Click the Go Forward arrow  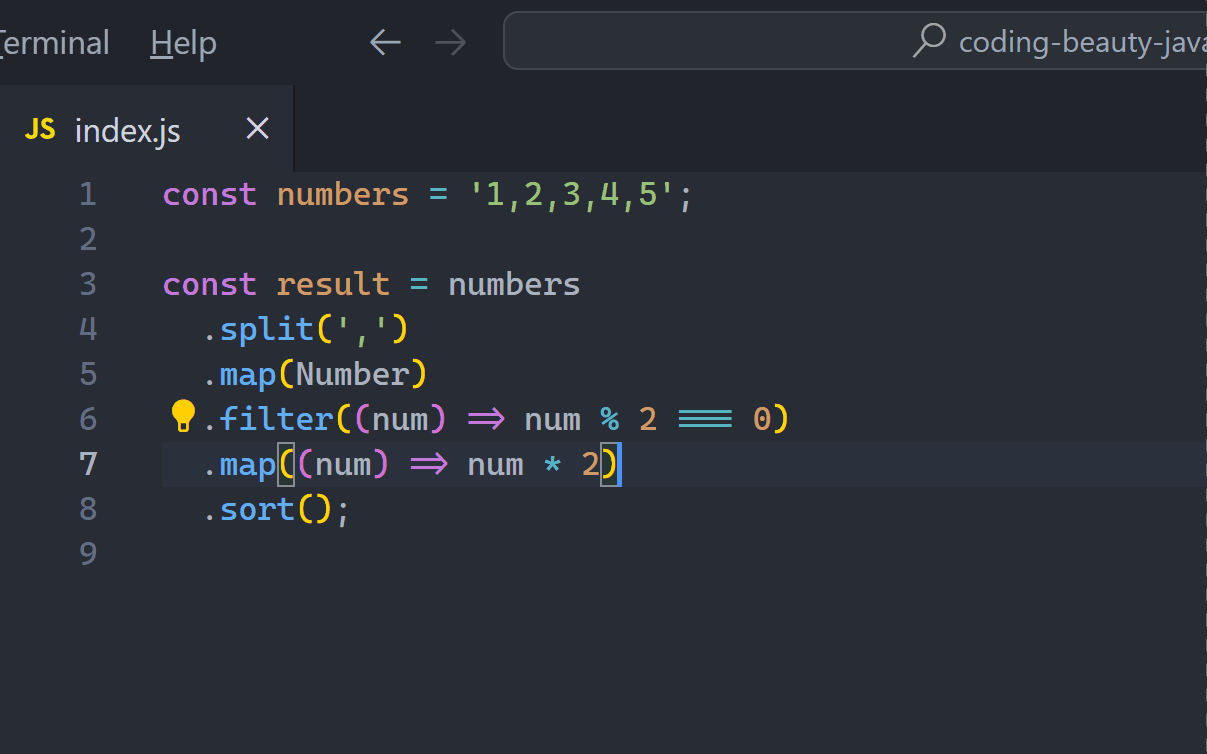click(x=451, y=42)
